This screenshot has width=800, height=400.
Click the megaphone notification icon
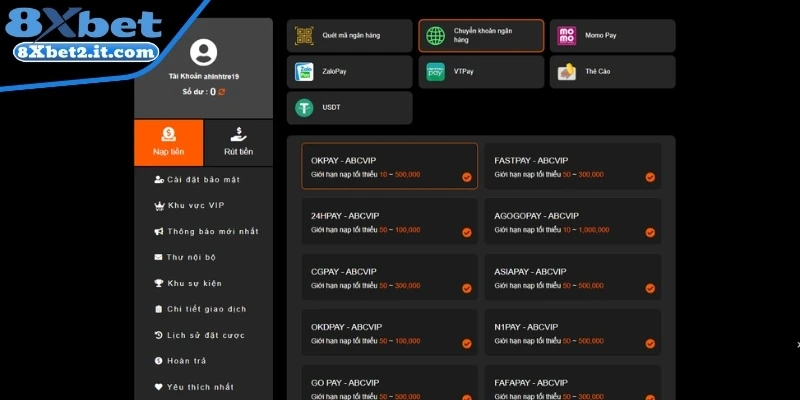(x=159, y=232)
